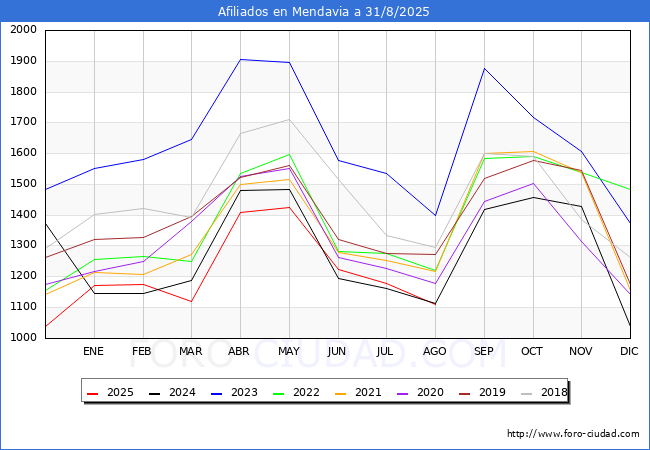The image size is (650, 450).
Task: Click the 1400 y-axis value
Action: point(24,215)
